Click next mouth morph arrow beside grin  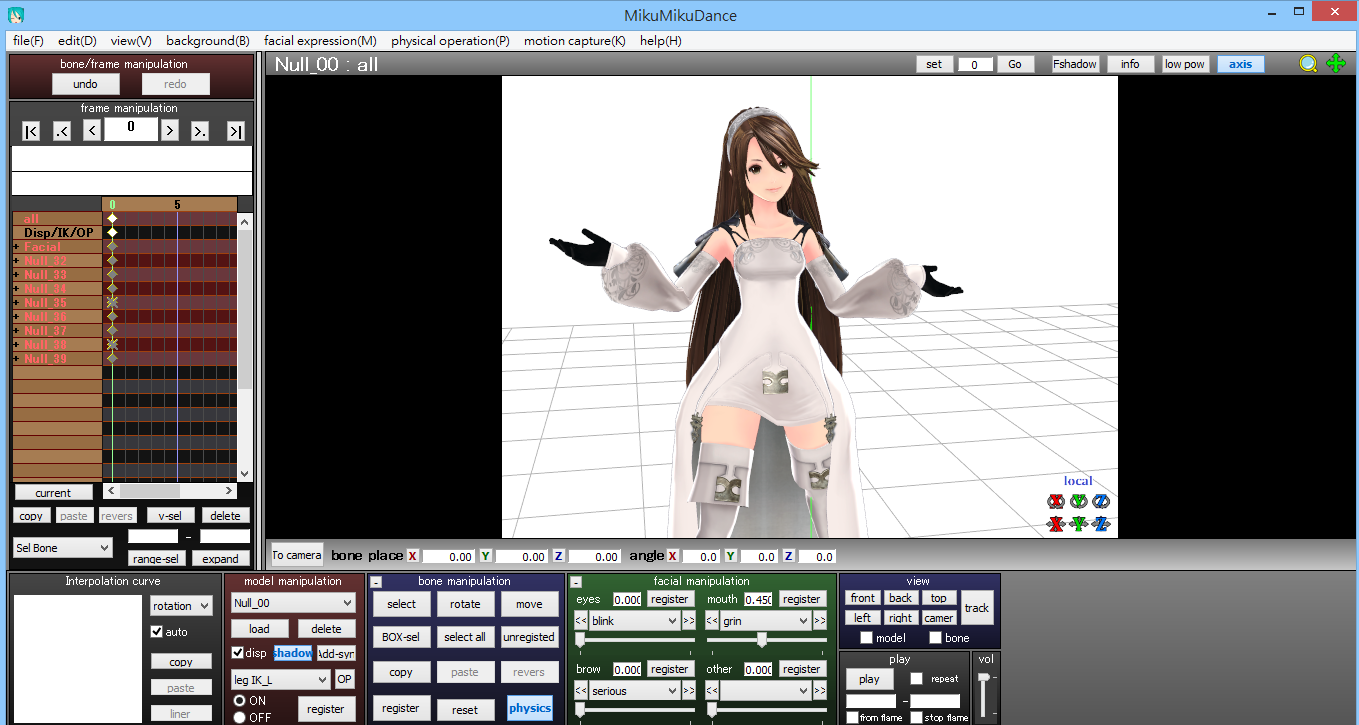[820, 621]
